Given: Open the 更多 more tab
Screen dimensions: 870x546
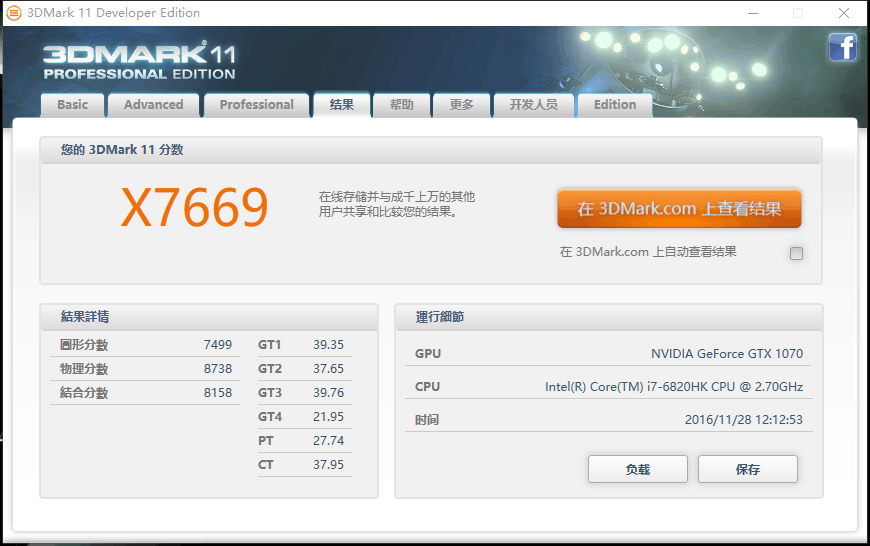Looking at the screenshot, I should click(462, 105).
